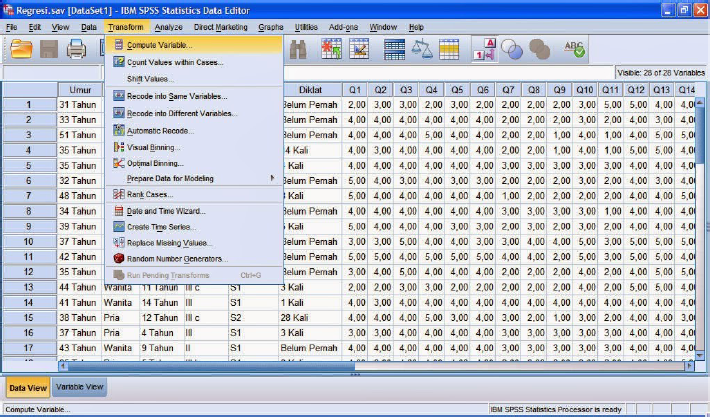Screen dimensions: 710x420
Task: Open the Analyze menu
Action: coord(168,27)
